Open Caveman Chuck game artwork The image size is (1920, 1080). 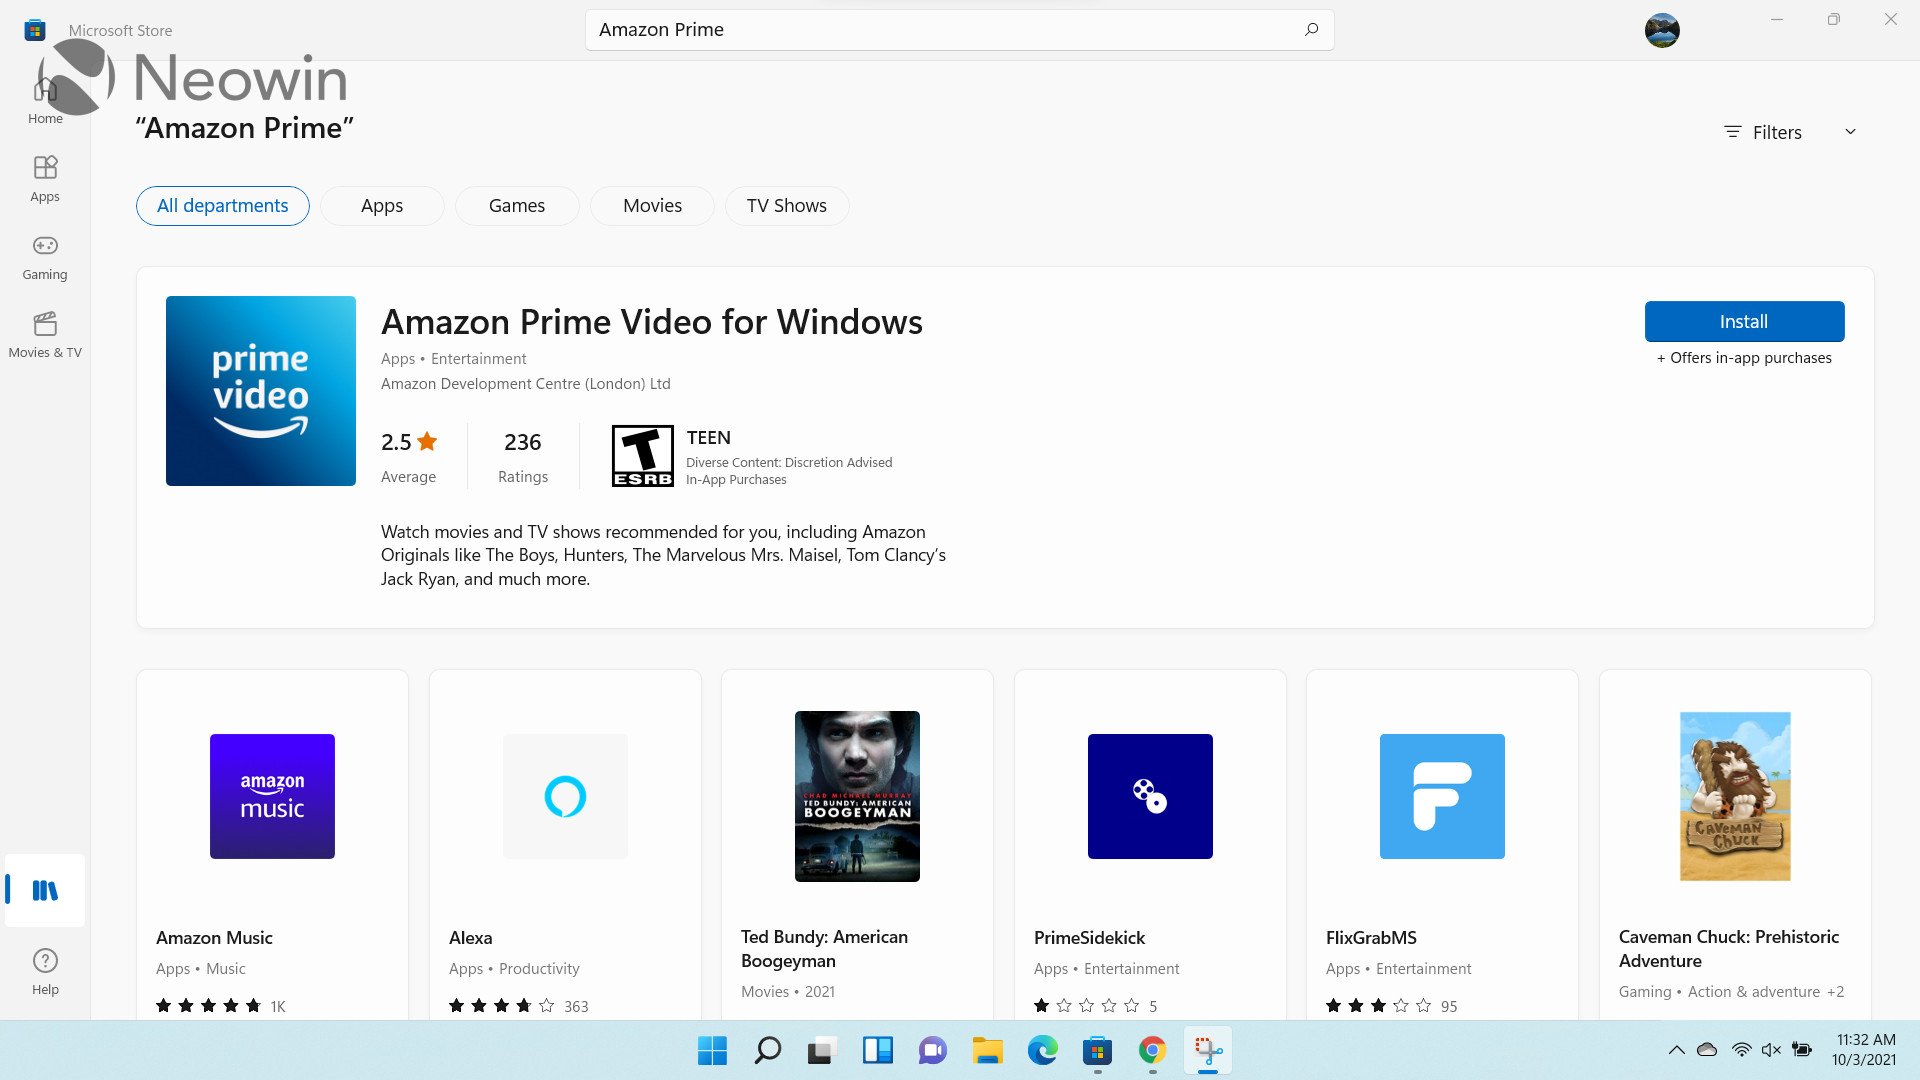coord(1735,796)
